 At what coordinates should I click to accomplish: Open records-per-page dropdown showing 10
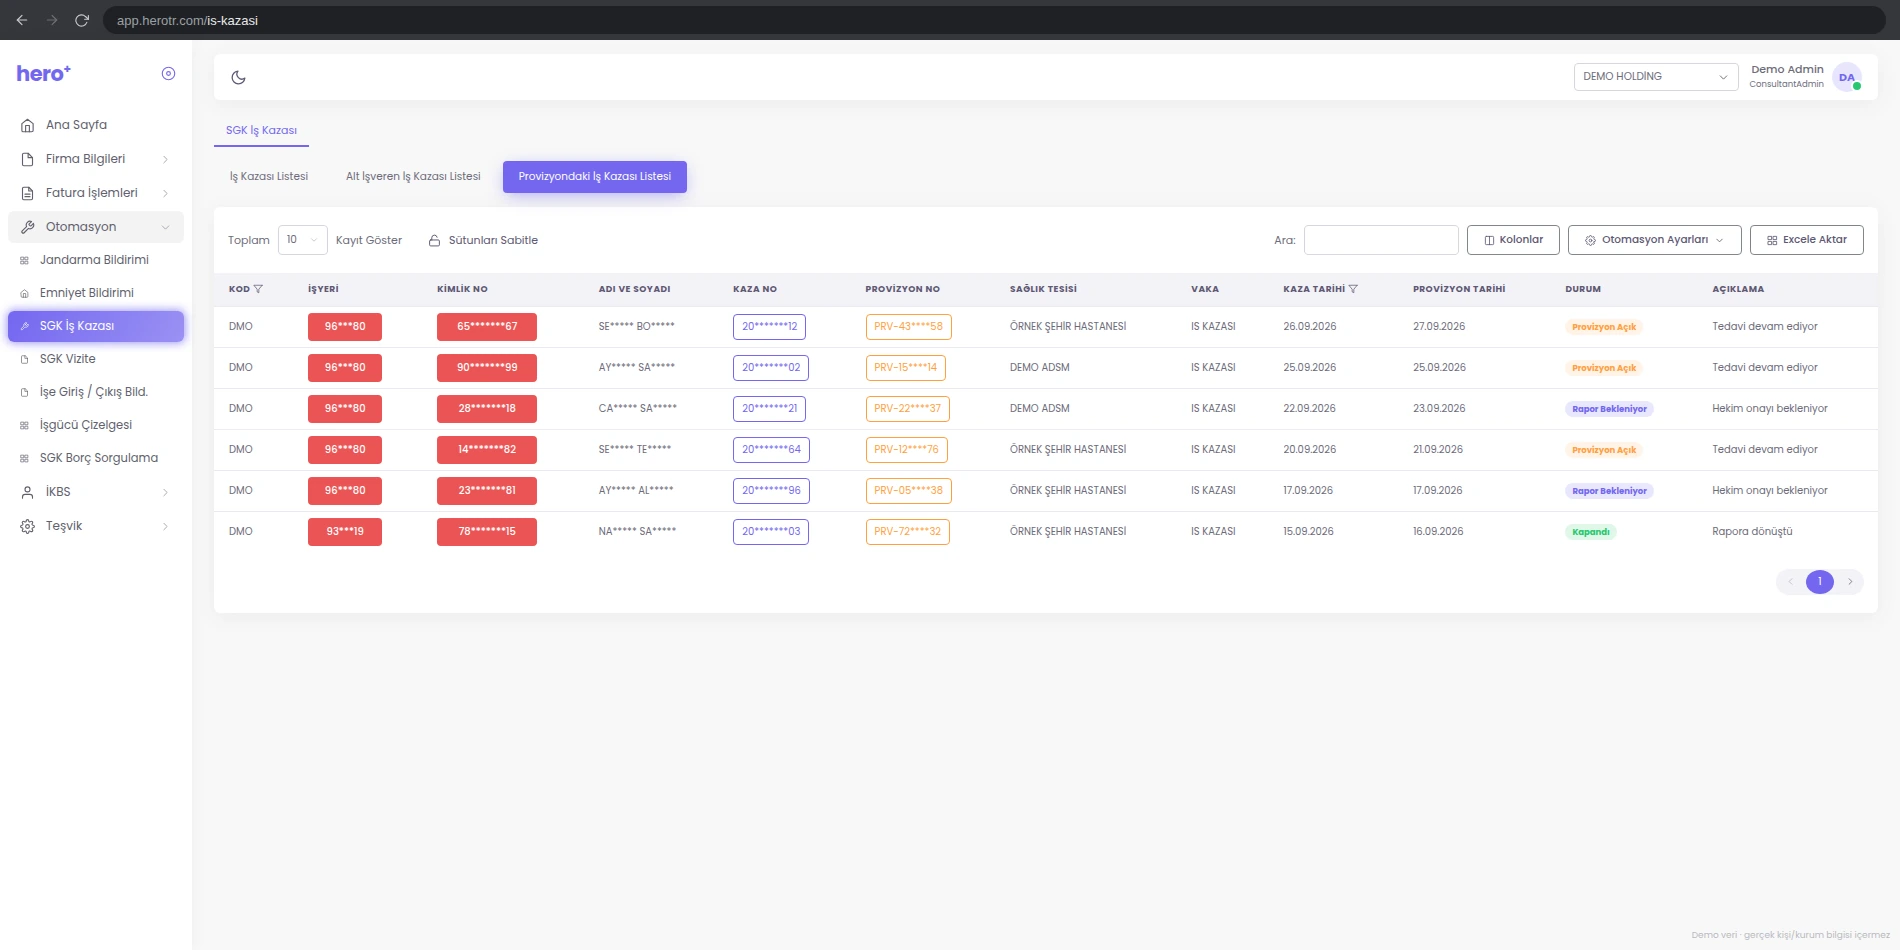(302, 240)
